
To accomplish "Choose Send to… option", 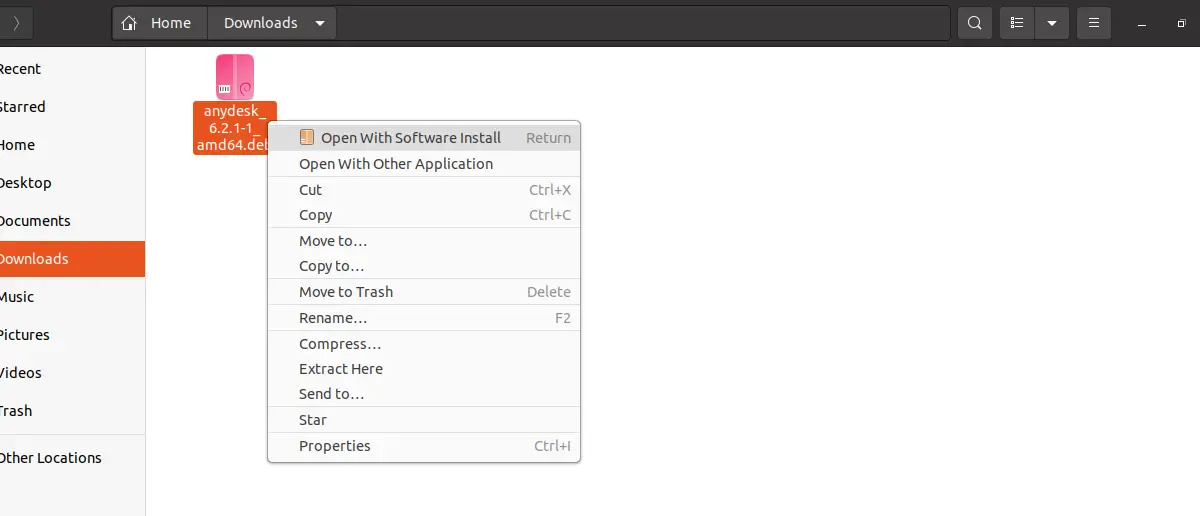I will coord(424,394).
